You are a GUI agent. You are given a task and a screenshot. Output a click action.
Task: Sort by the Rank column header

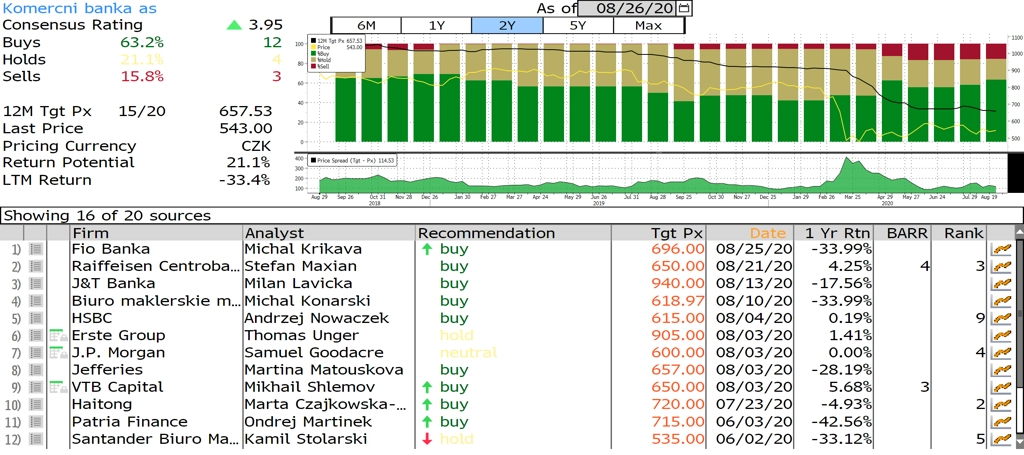click(960, 233)
